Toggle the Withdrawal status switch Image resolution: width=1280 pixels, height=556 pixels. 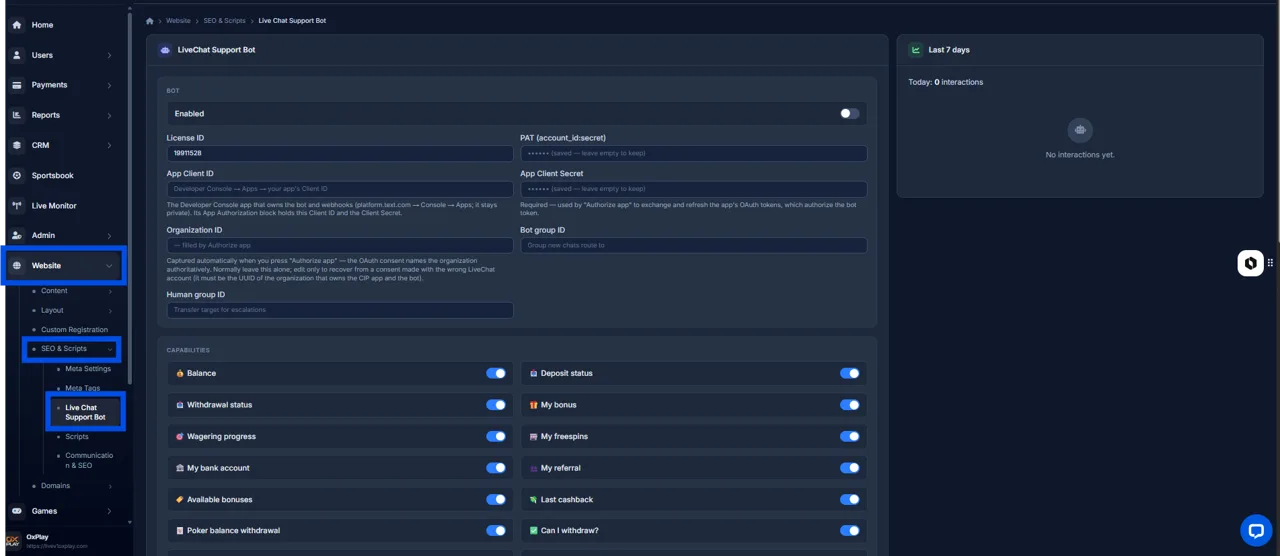tap(496, 405)
